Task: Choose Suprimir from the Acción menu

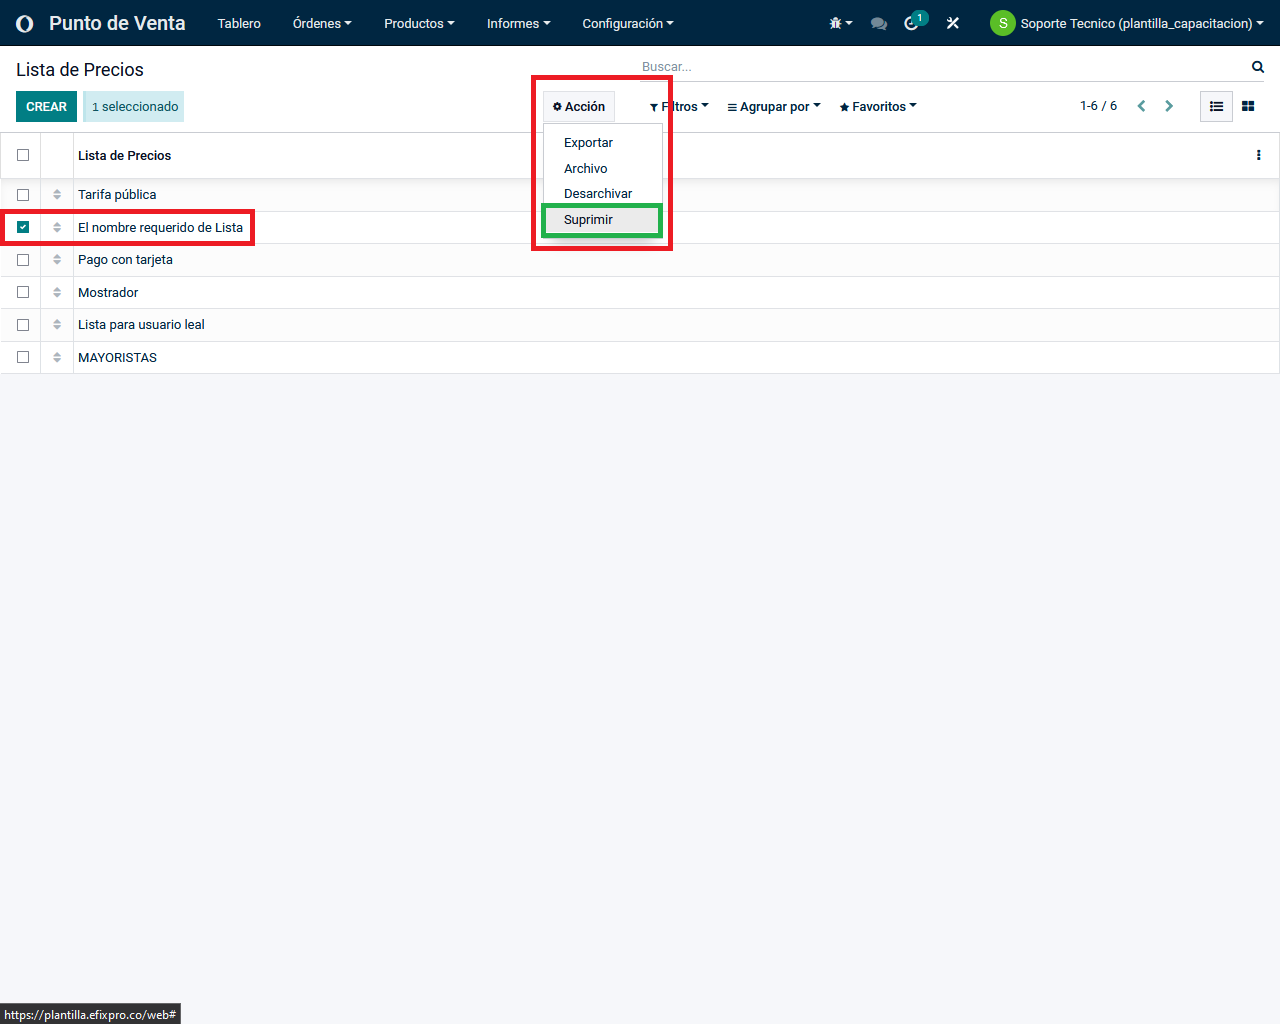Action: point(588,220)
